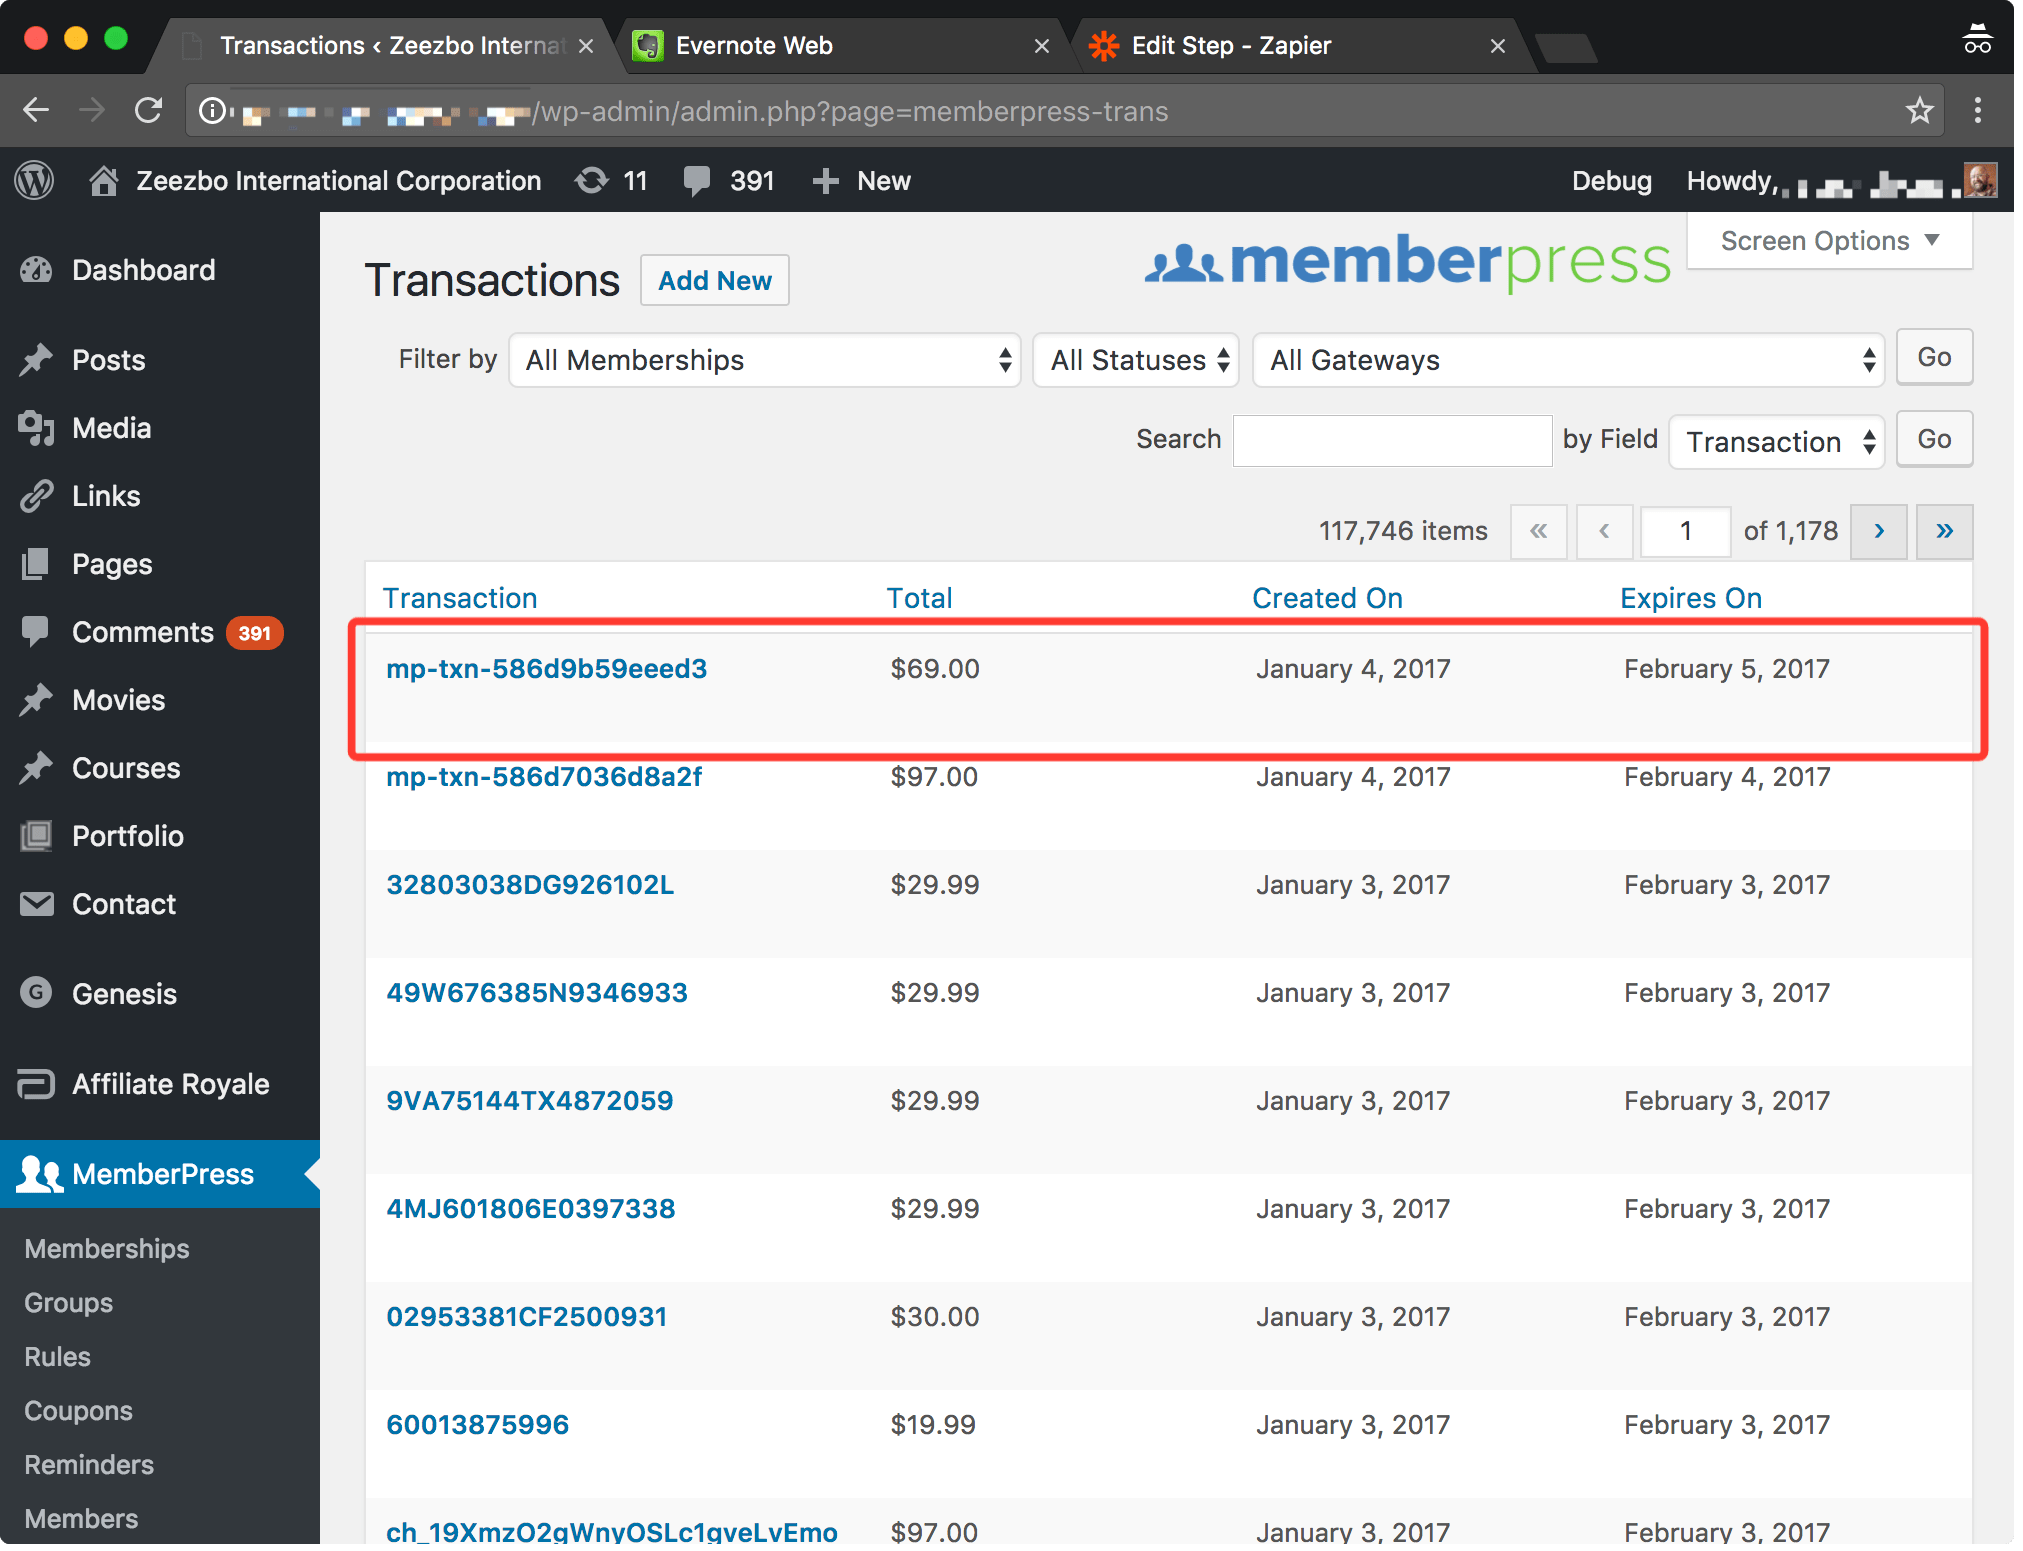Click the WordPress logo in admin bar
The width and height of the screenshot is (2023, 1551).
[35, 181]
